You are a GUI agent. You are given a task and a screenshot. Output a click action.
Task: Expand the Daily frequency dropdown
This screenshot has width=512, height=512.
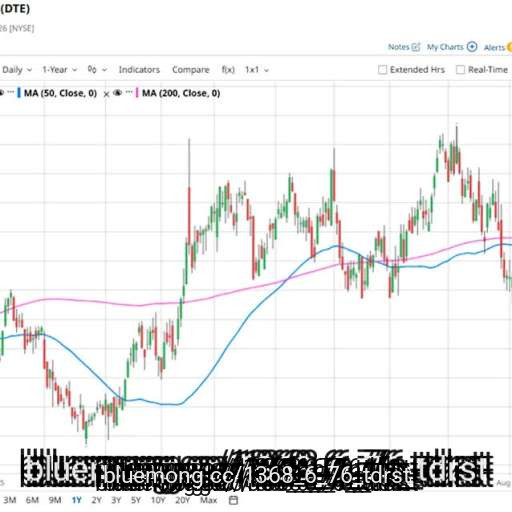tap(17, 70)
